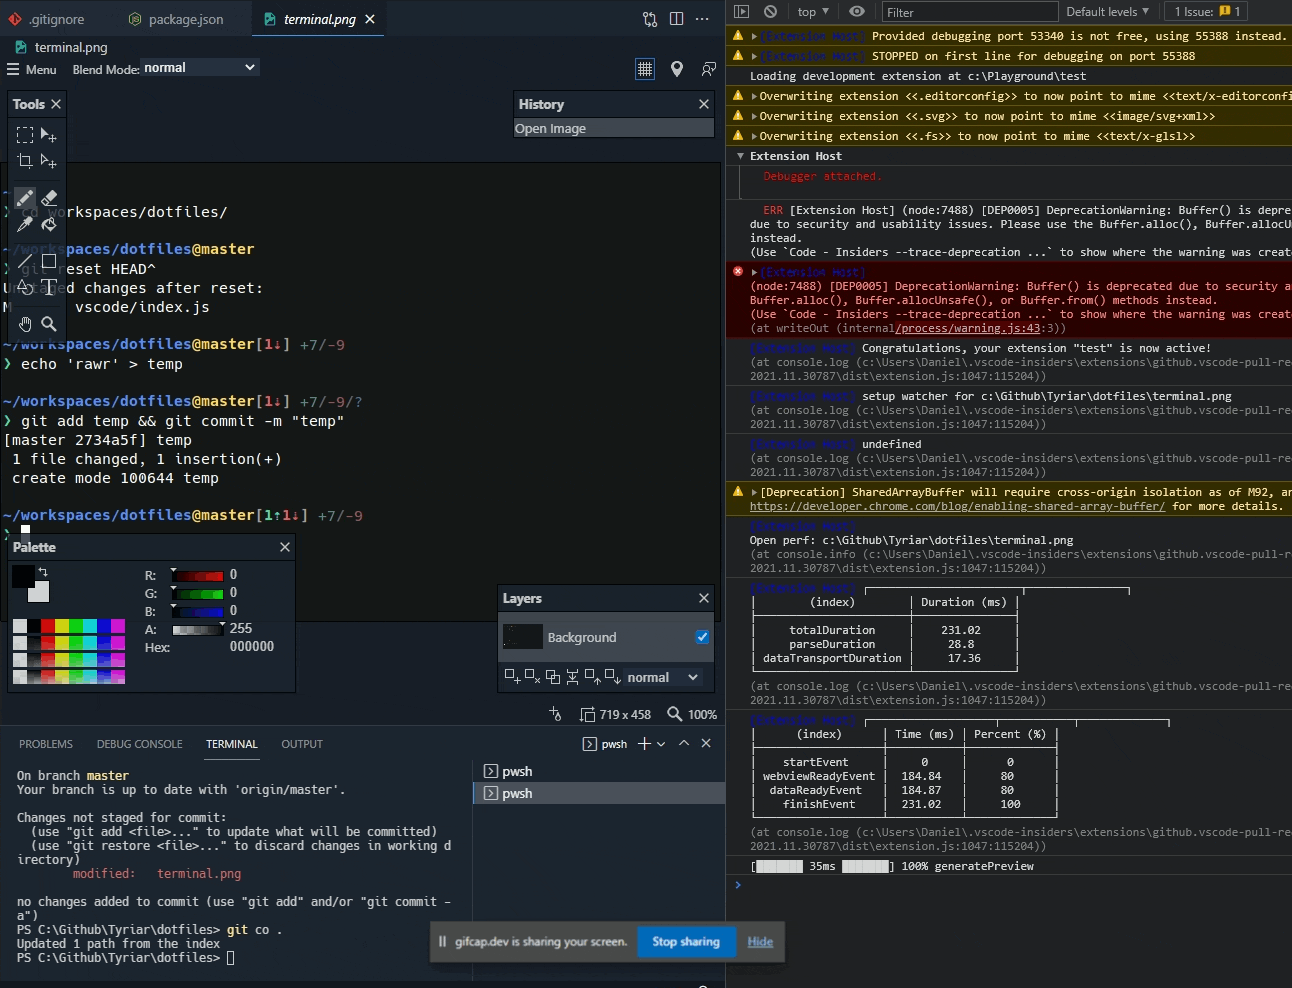
Task: Select the Eraser tool
Action: point(49,197)
